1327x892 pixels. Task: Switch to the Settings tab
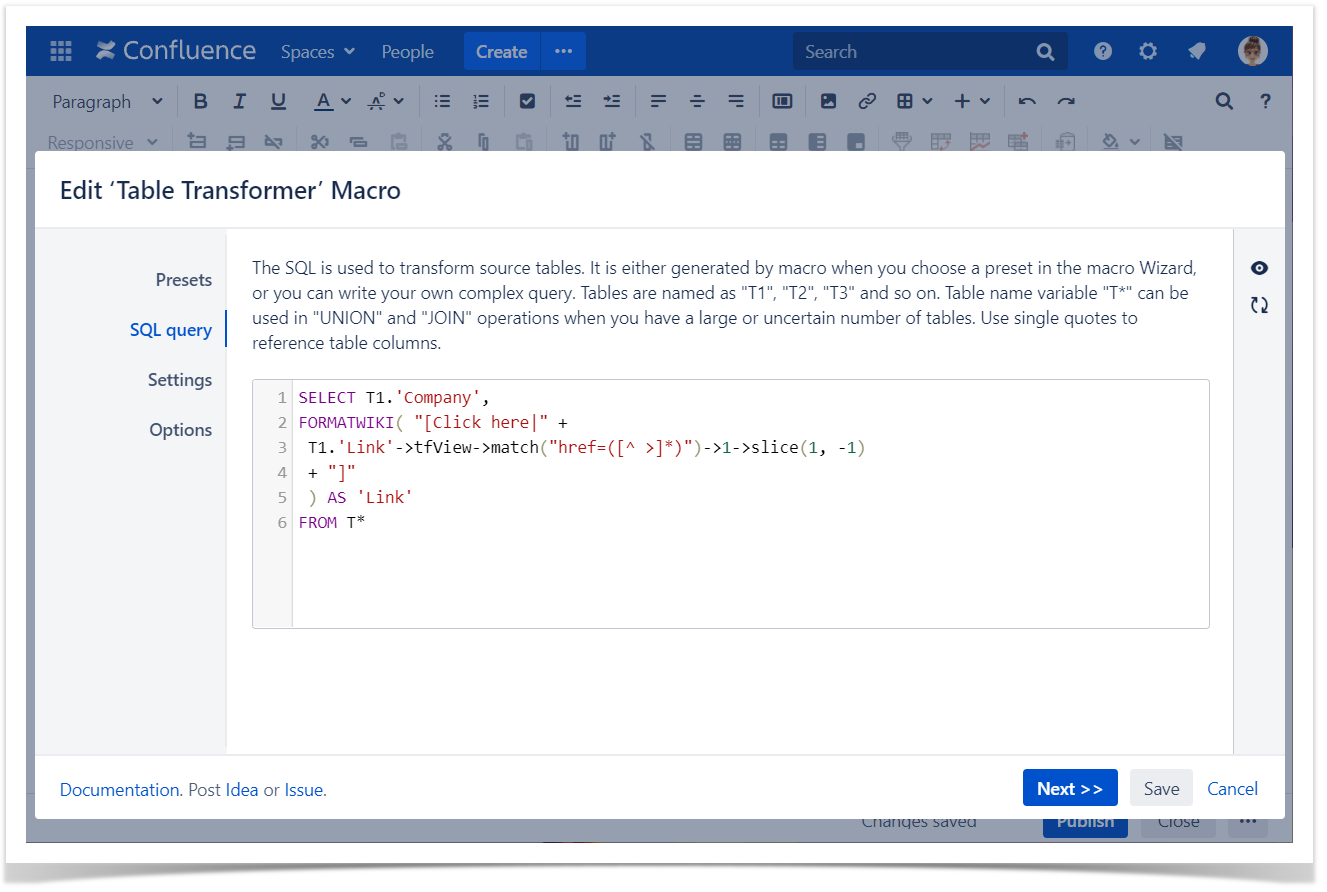(180, 380)
